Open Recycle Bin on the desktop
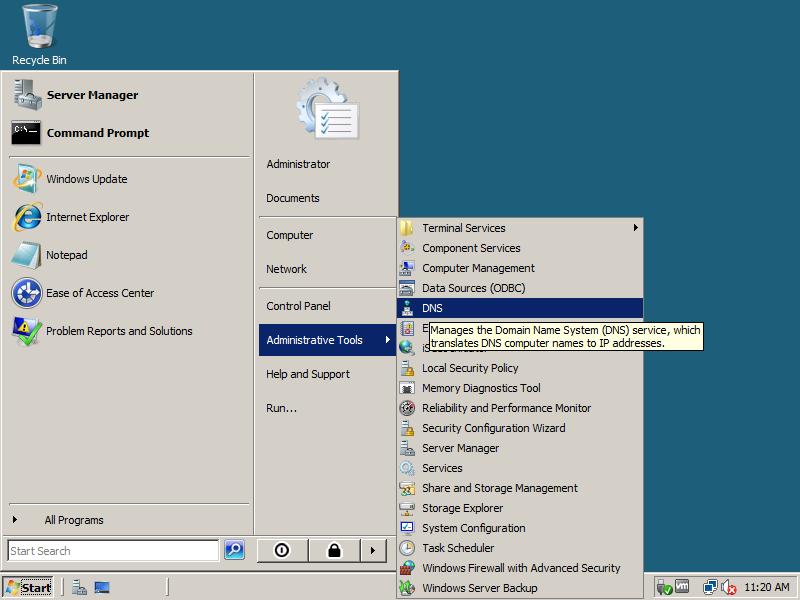 39,35
